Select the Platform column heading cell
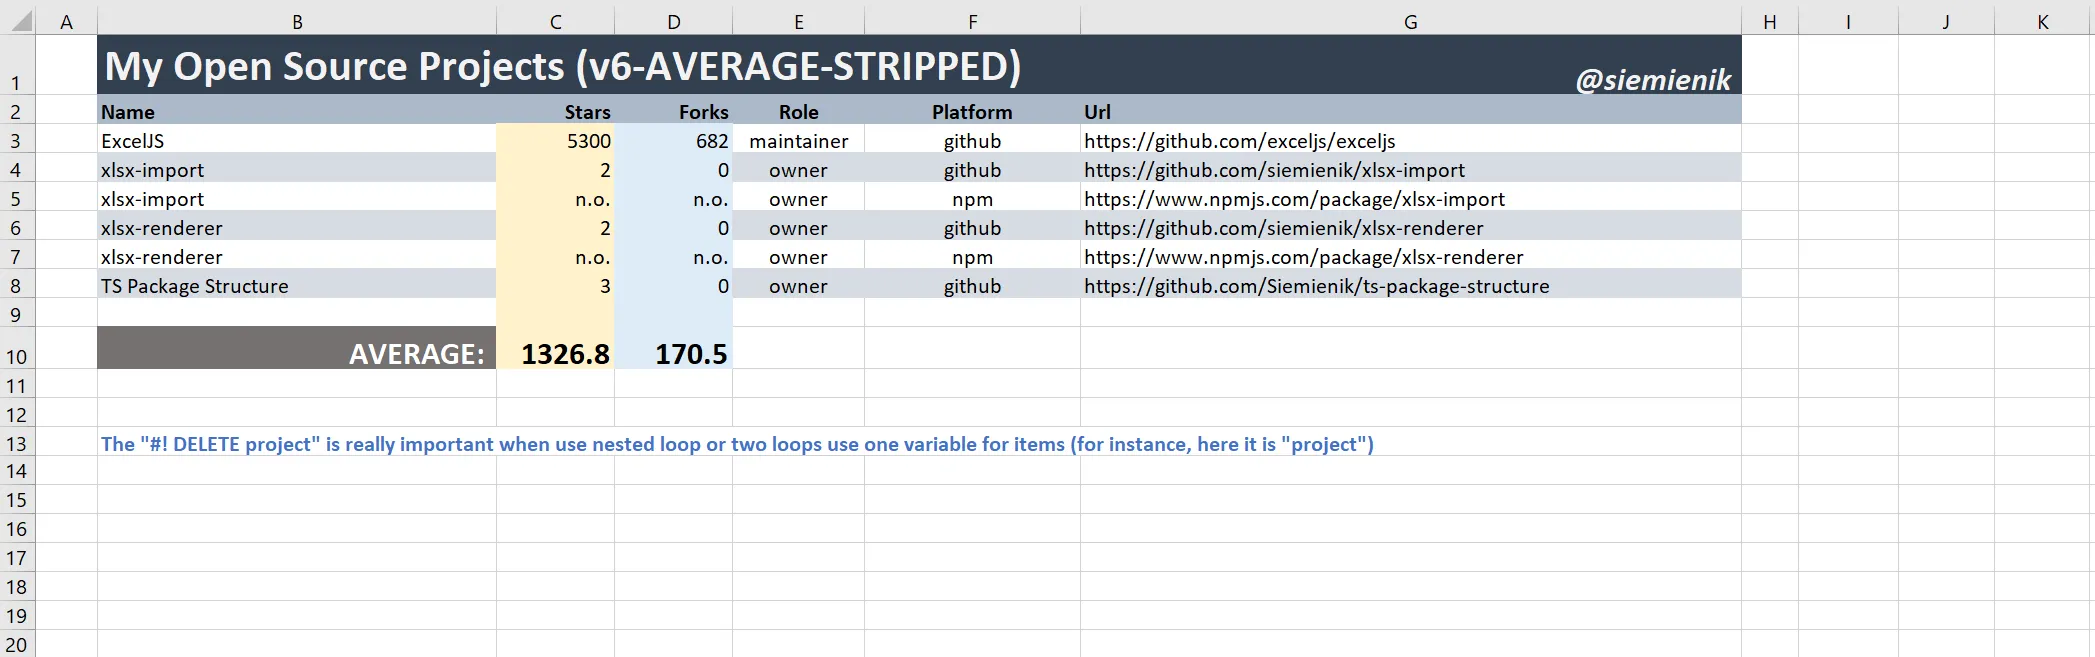 coord(972,112)
